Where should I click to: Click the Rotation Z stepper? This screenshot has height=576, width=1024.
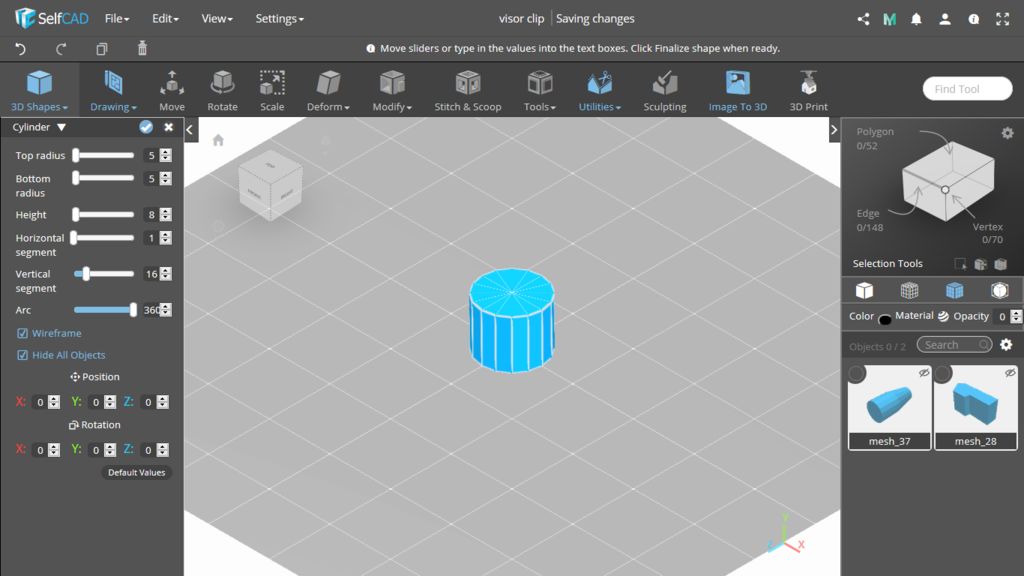[163, 450]
